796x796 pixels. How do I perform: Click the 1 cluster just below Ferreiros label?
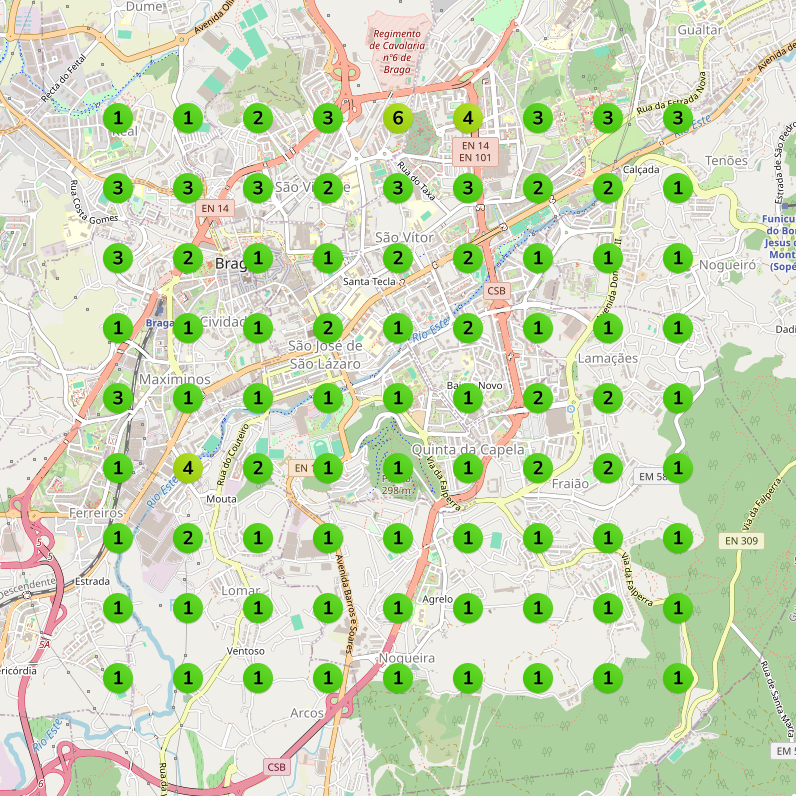pos(118,538)
